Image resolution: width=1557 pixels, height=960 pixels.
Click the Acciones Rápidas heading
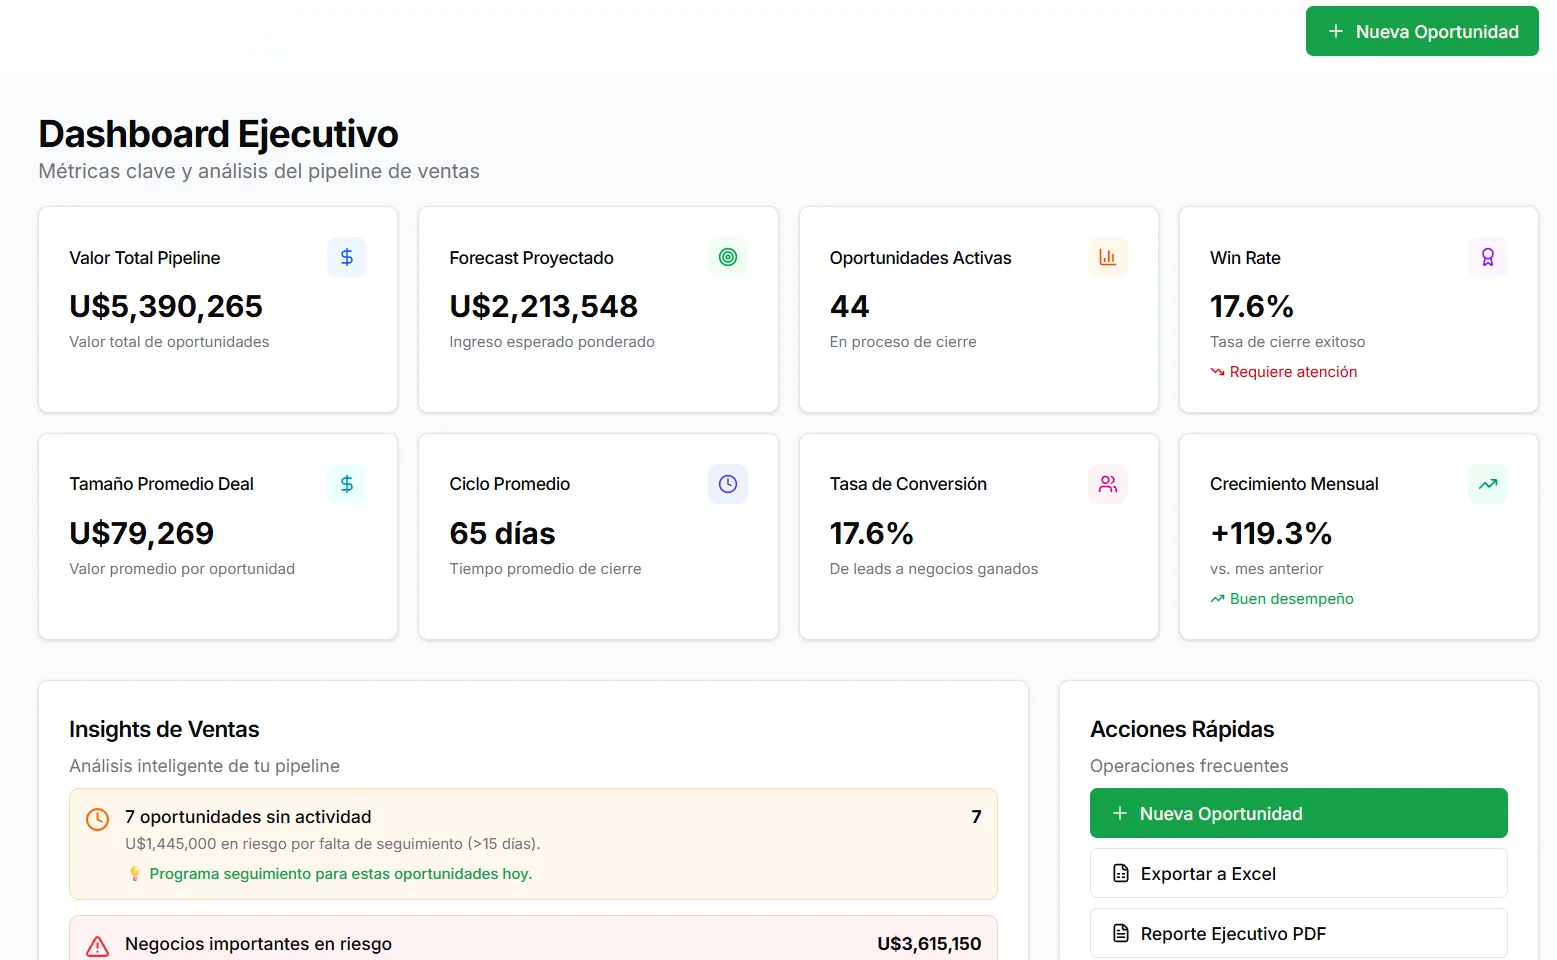coord(1182,729)
